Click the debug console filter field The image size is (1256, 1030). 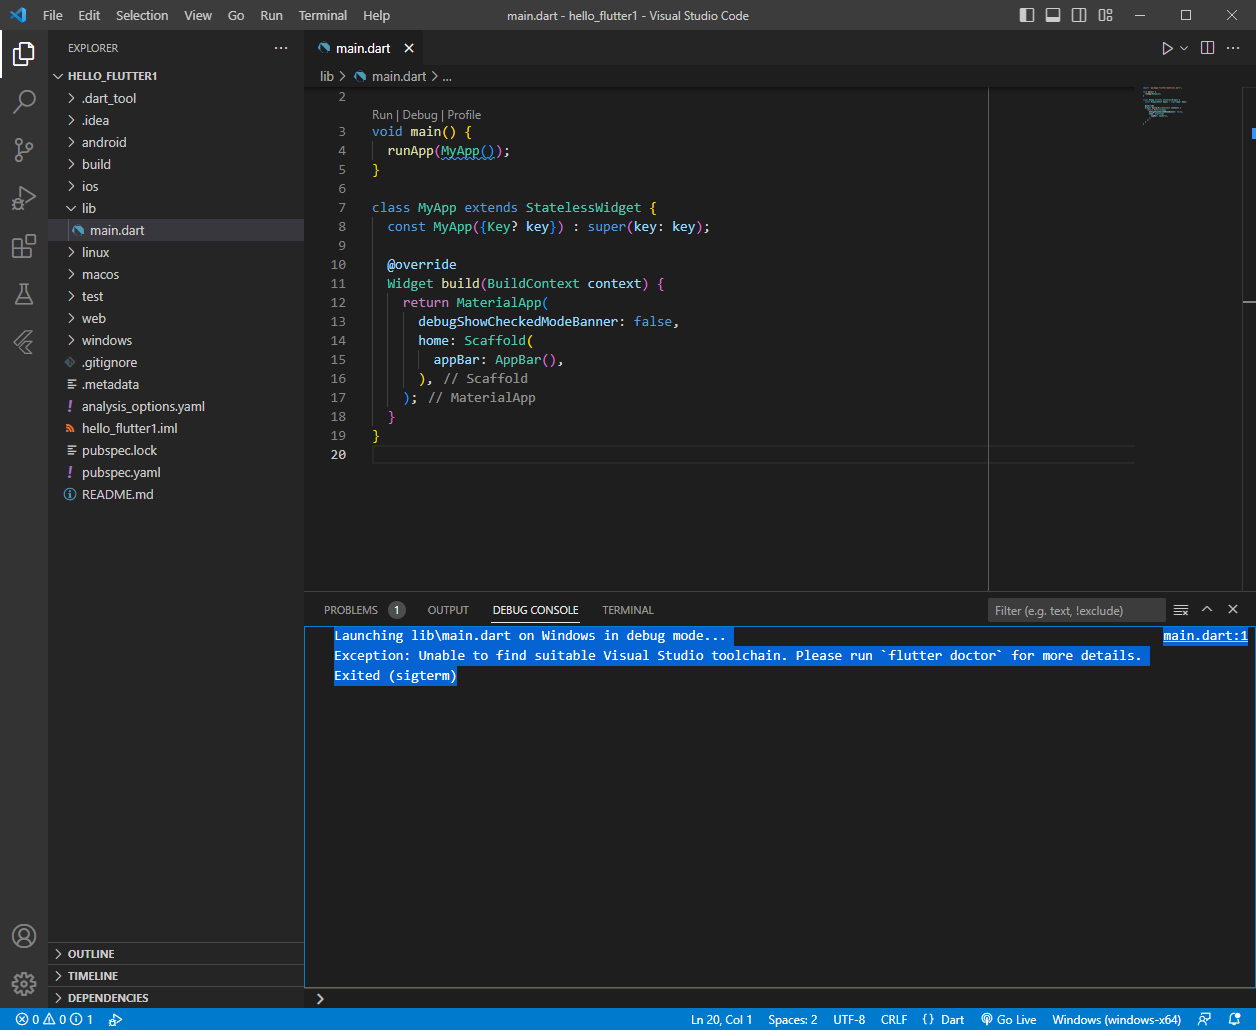pos(1077,610)
